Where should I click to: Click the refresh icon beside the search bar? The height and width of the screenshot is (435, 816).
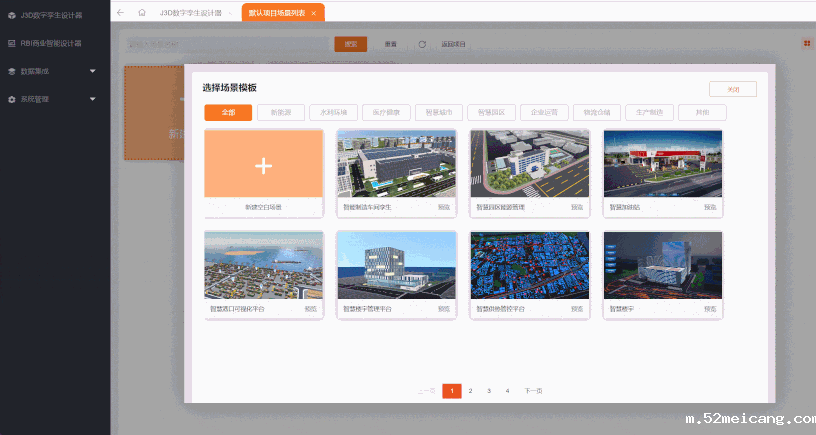[422, 44]
